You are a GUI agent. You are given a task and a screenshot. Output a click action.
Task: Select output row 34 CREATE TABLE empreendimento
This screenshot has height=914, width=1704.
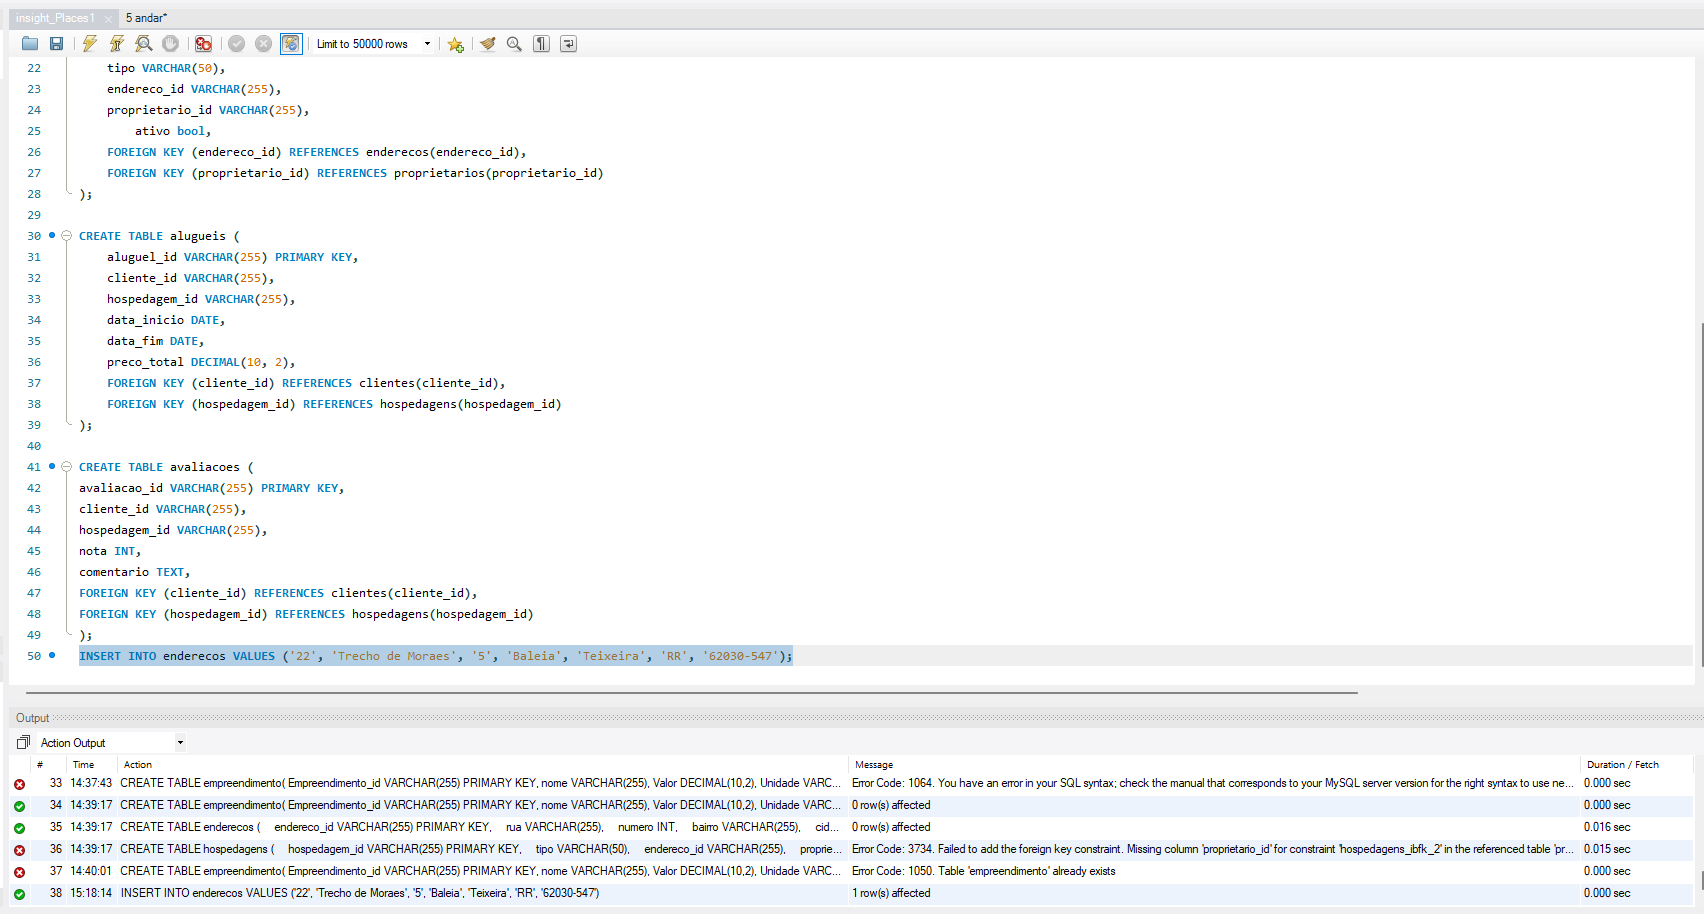[850, 805]
